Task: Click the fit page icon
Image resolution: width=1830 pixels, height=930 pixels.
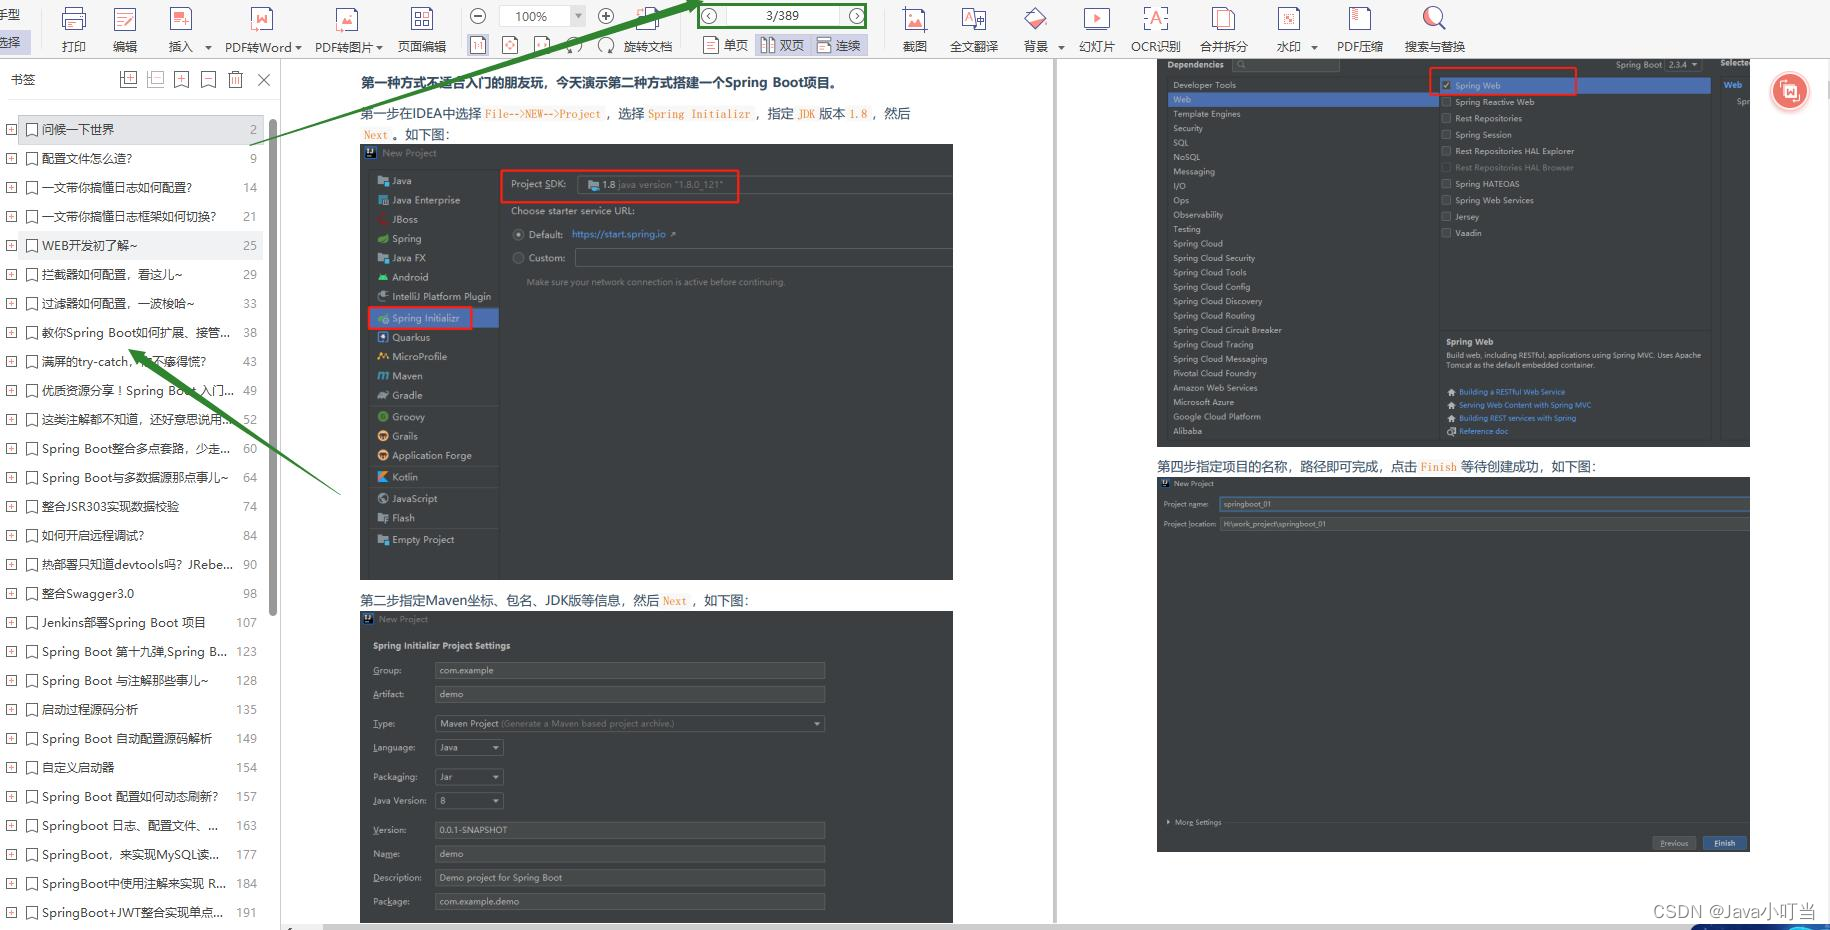Action: 510,45
